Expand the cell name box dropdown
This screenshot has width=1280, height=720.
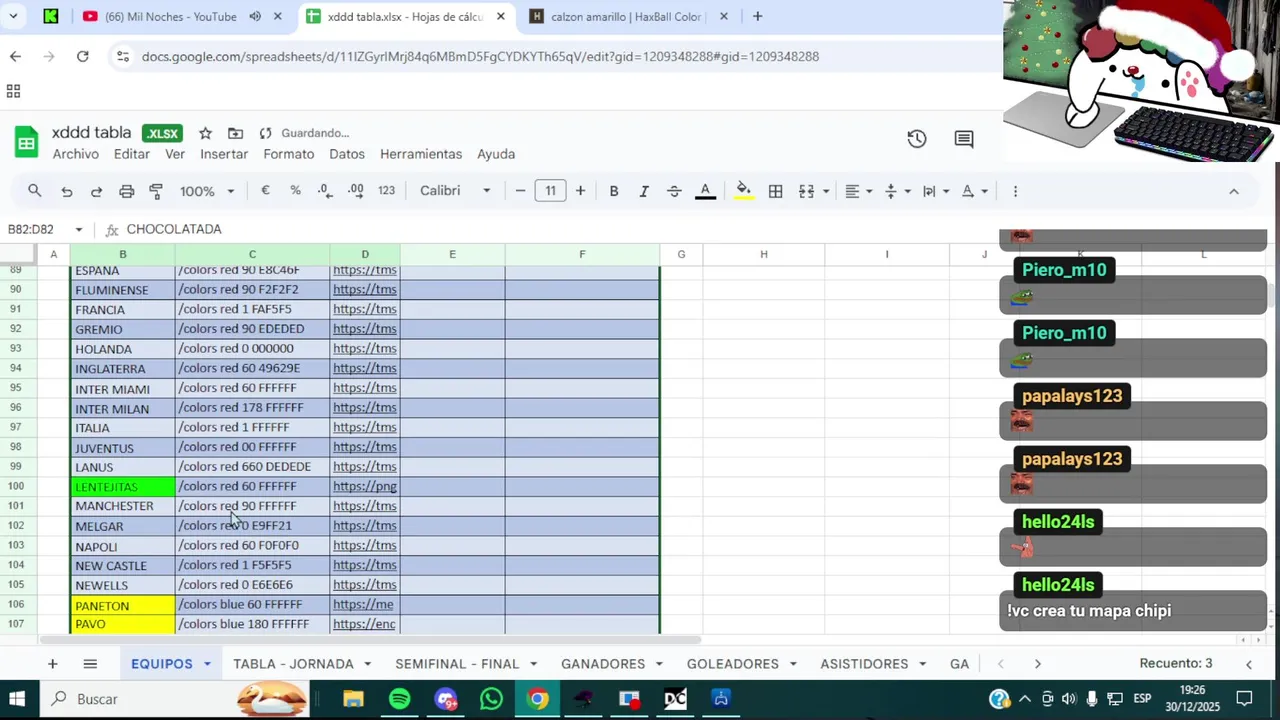(x=78, y=229)
